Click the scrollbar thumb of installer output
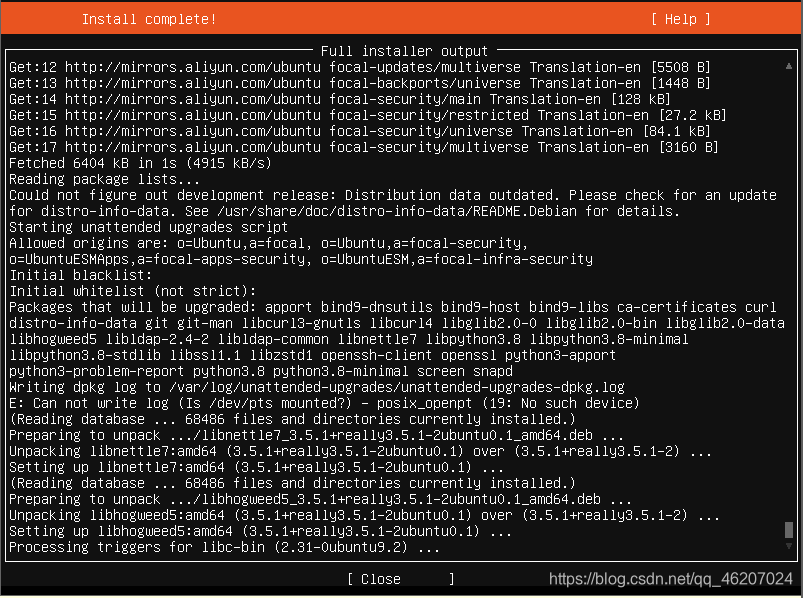The height and width of the screenshot is (598, 803). [789, 530]
